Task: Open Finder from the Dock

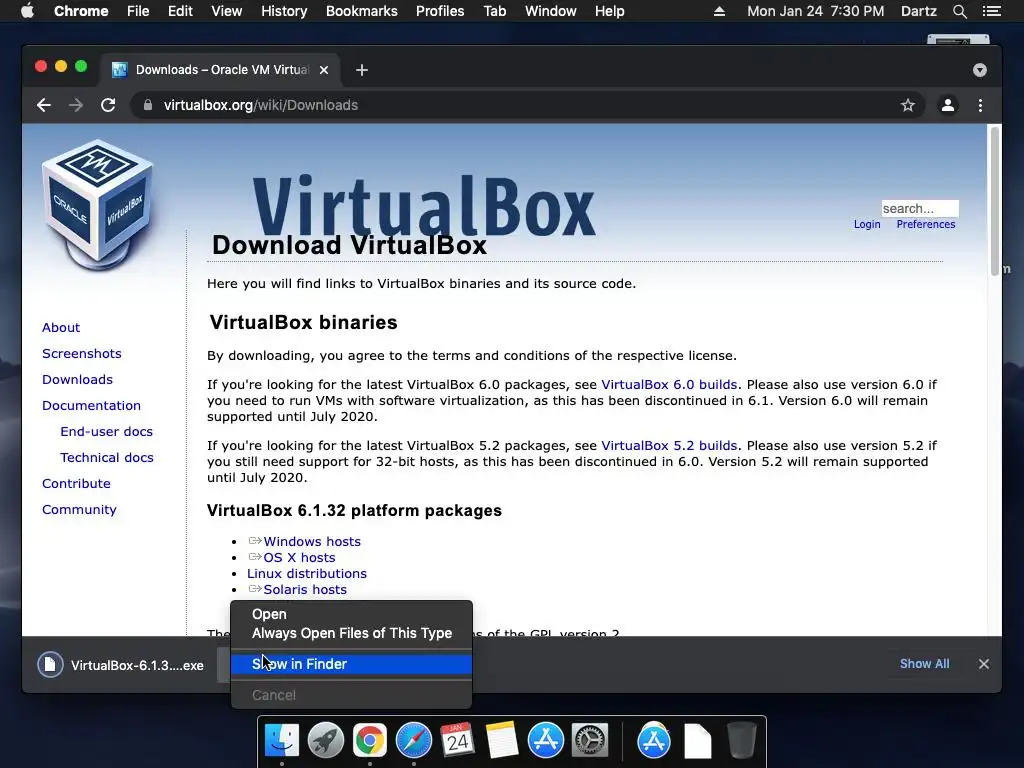Action: [281, 741]
